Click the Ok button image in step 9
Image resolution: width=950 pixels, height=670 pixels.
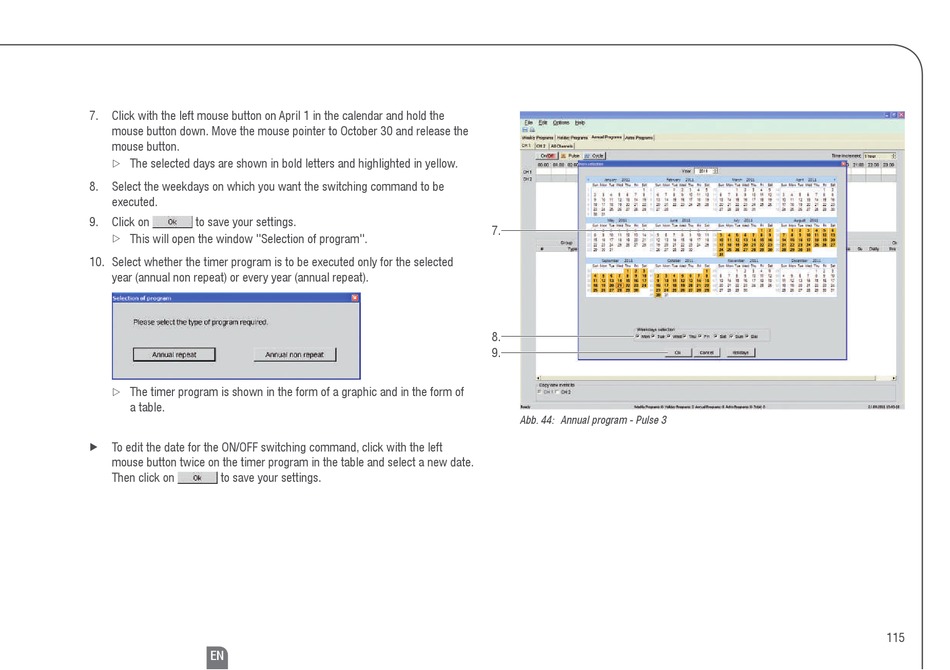click(172, 222)
